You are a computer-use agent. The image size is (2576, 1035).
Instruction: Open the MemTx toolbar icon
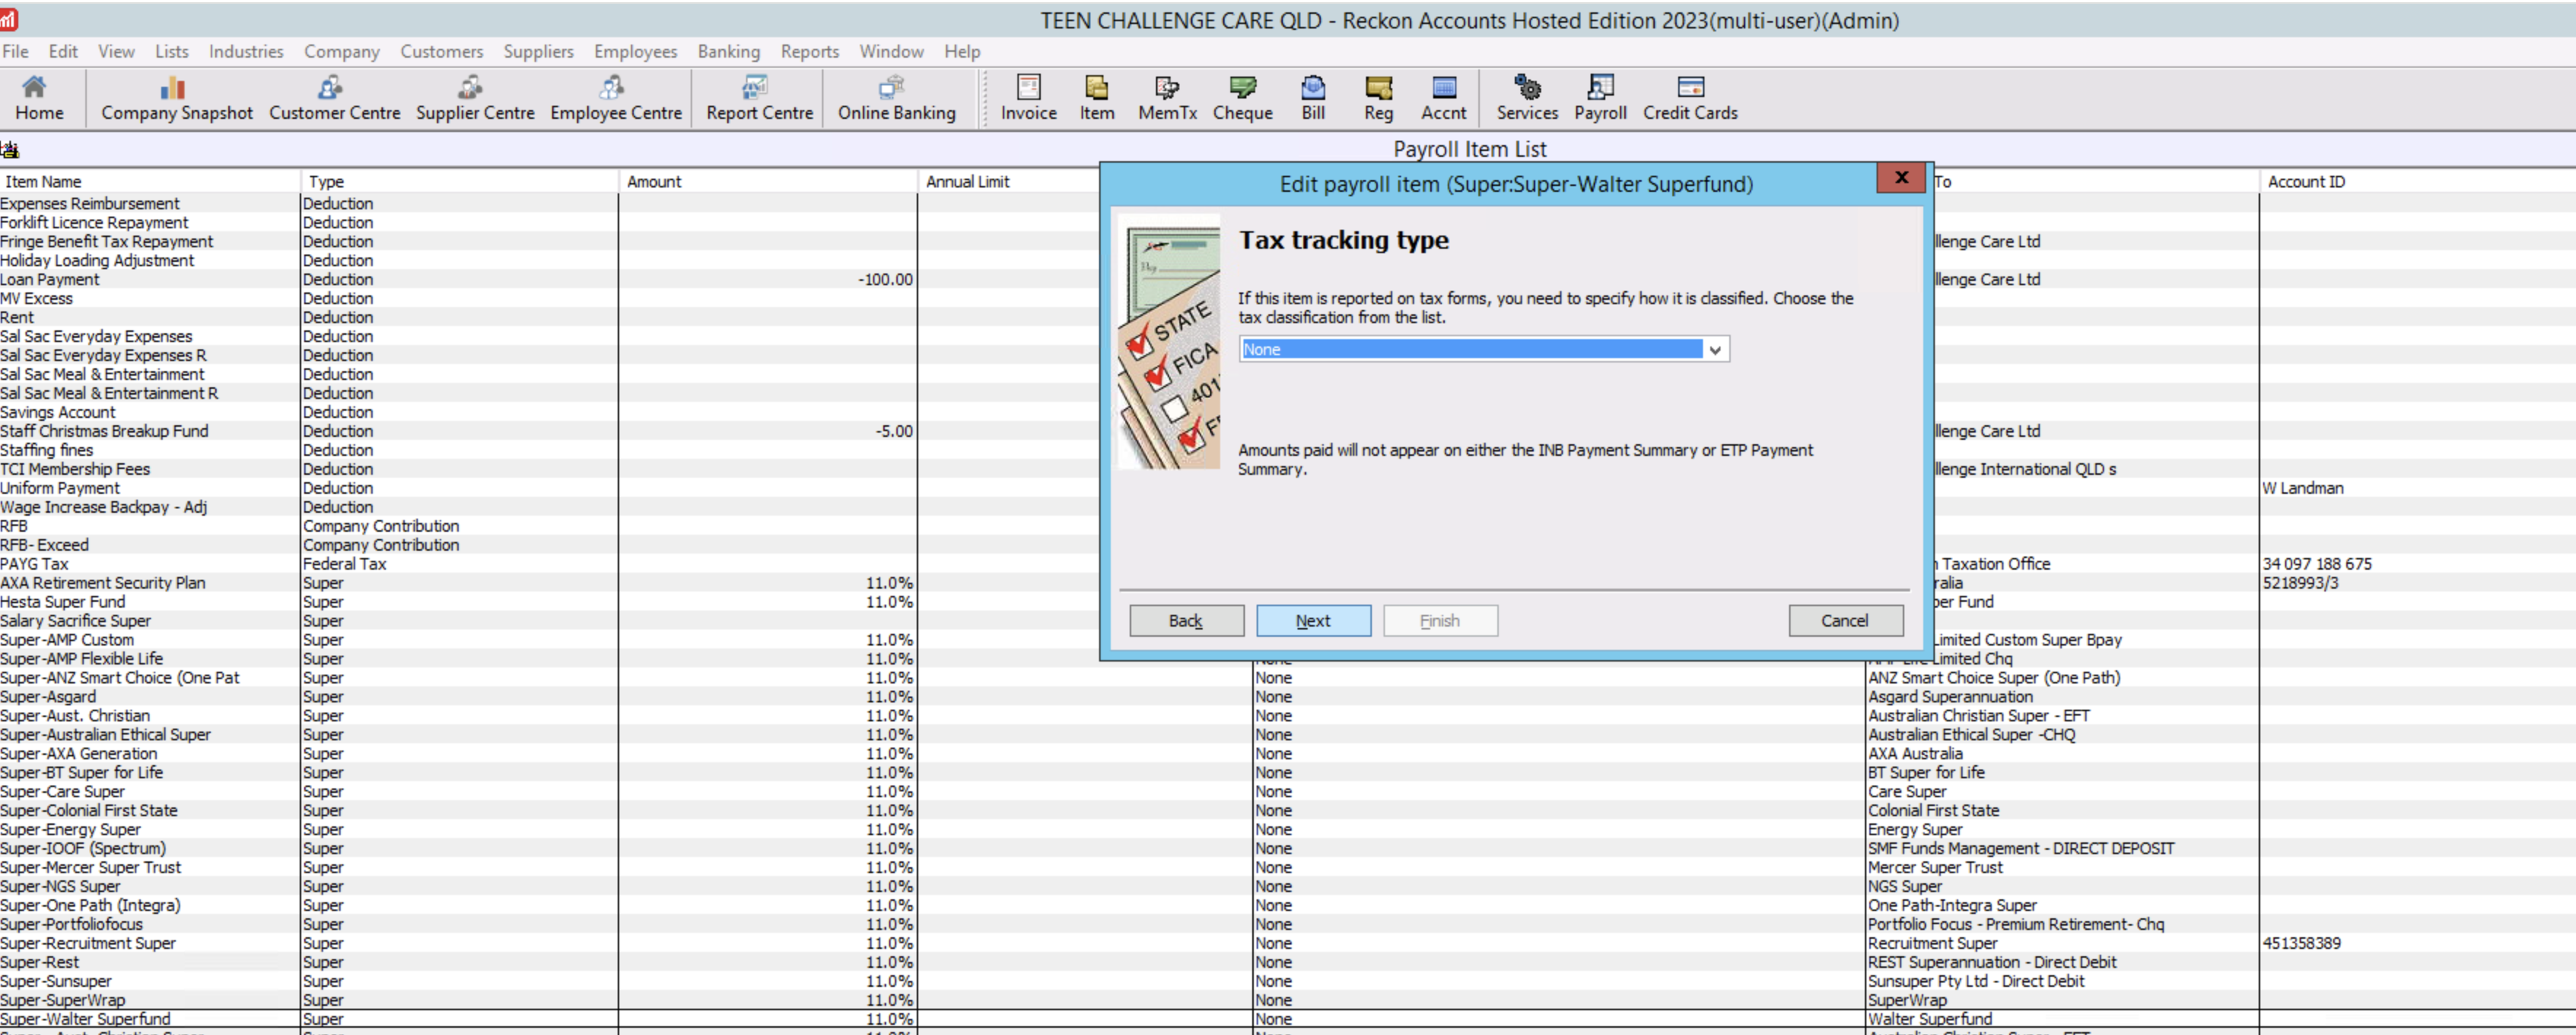point(1166,98)
